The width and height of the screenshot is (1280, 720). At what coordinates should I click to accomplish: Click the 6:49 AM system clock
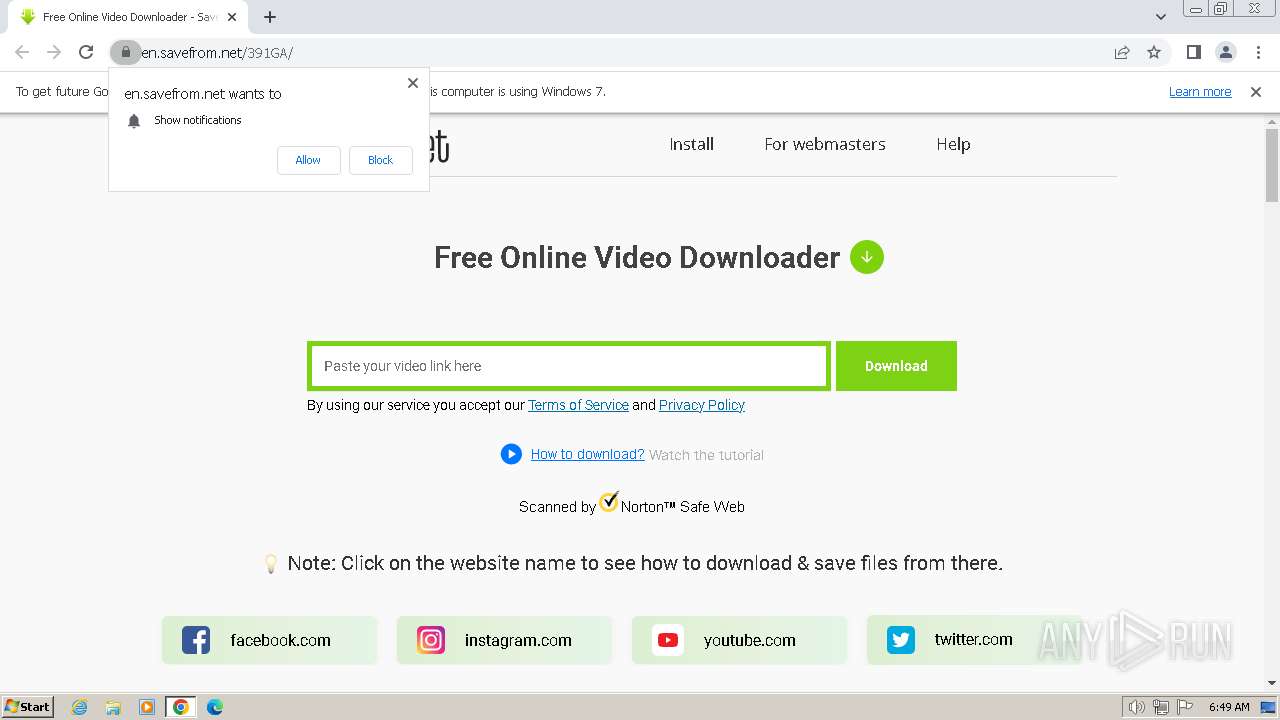click(x=1229, y=707)
